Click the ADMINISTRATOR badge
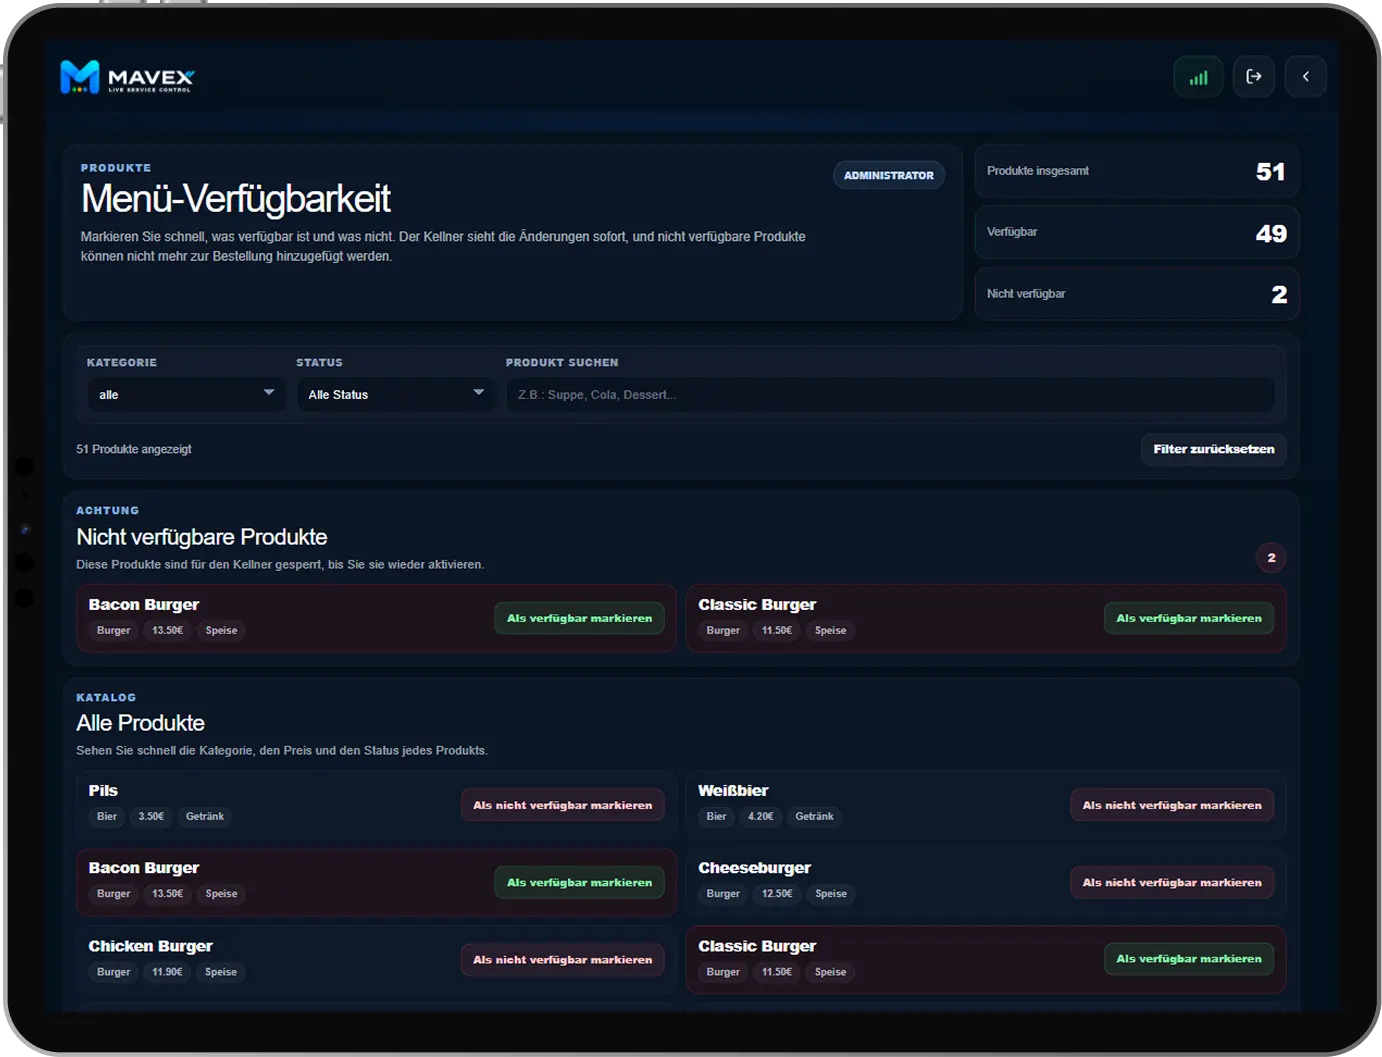This screenshot has width=1382, height=1057. (889, 175)
